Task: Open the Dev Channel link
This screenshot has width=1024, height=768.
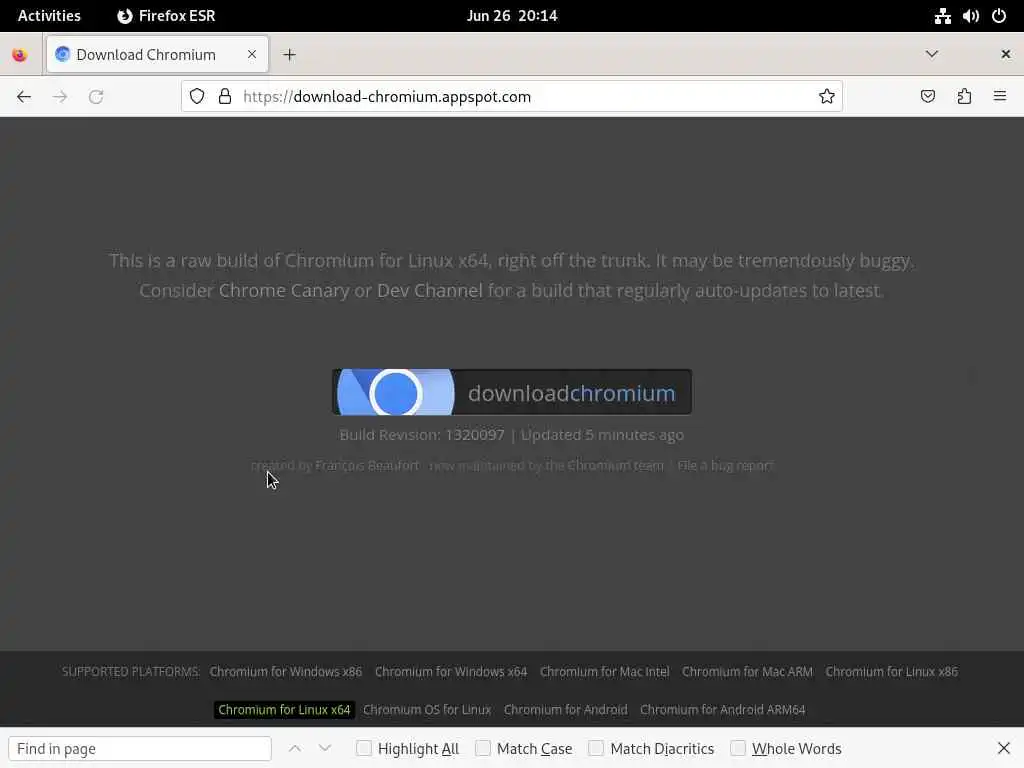Action: 430,291
